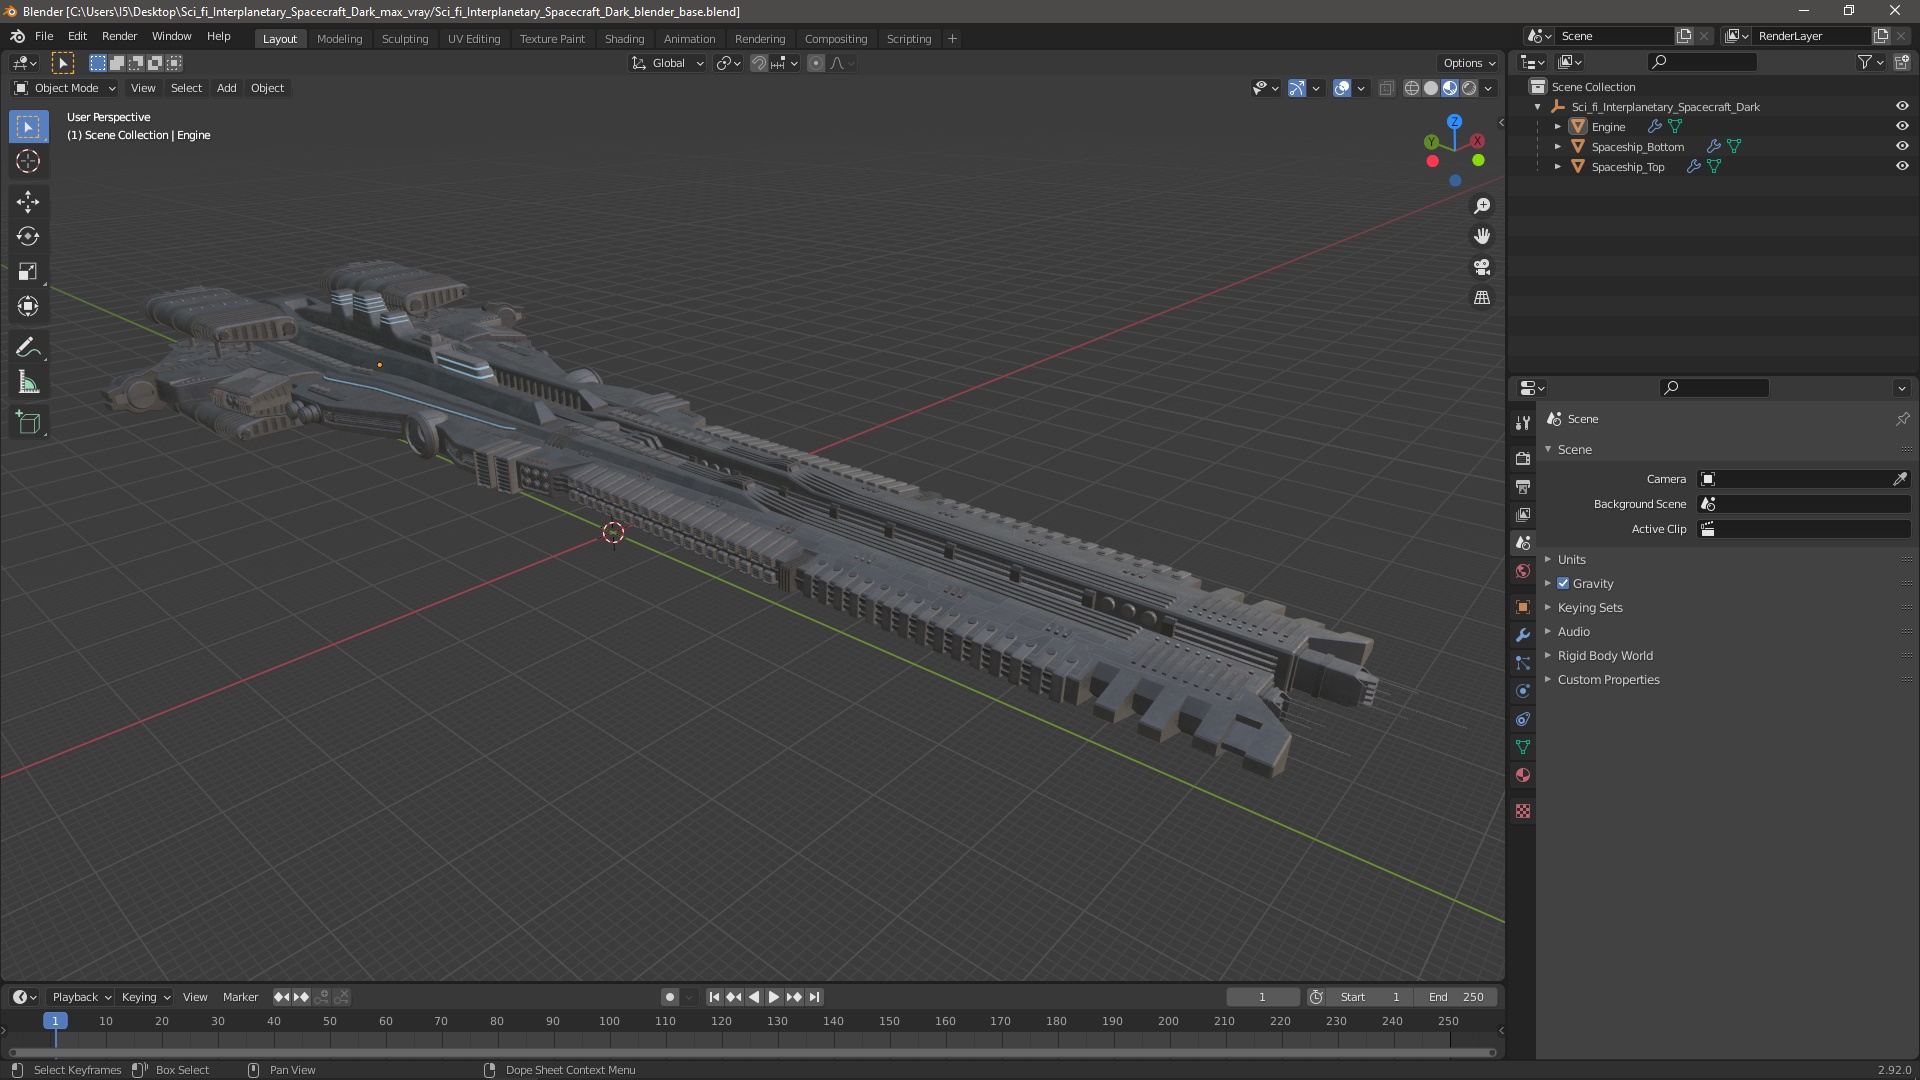This screenshot has width=1920, height=1080.
Task: Hide the Spaceship_Bottom object
Action: (1902, 146)
